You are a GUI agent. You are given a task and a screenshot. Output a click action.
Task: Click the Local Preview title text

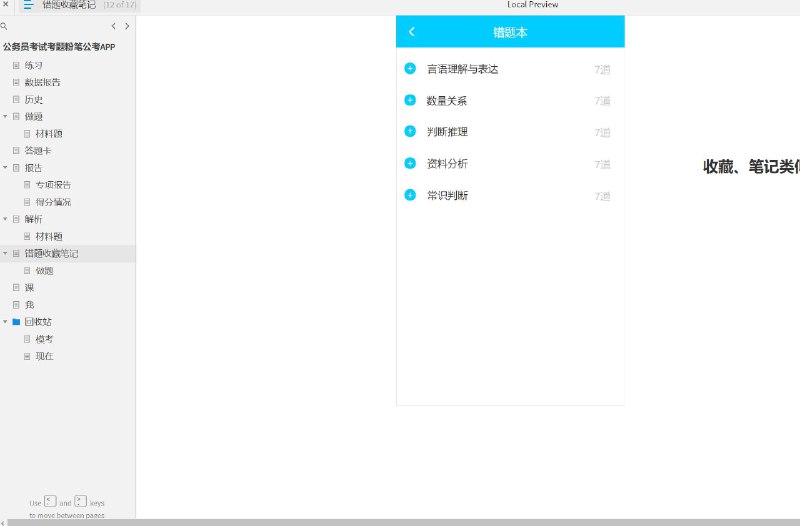click(532, 5)
